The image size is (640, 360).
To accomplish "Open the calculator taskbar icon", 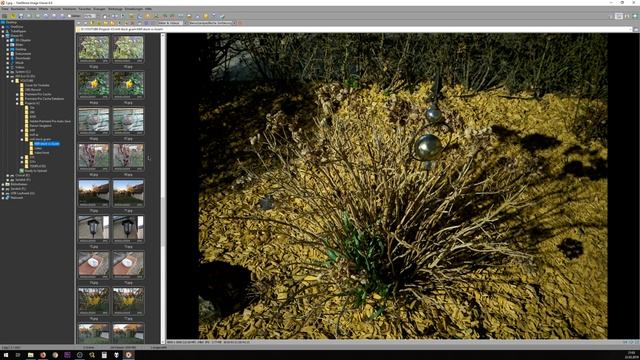I will point(104,355).
